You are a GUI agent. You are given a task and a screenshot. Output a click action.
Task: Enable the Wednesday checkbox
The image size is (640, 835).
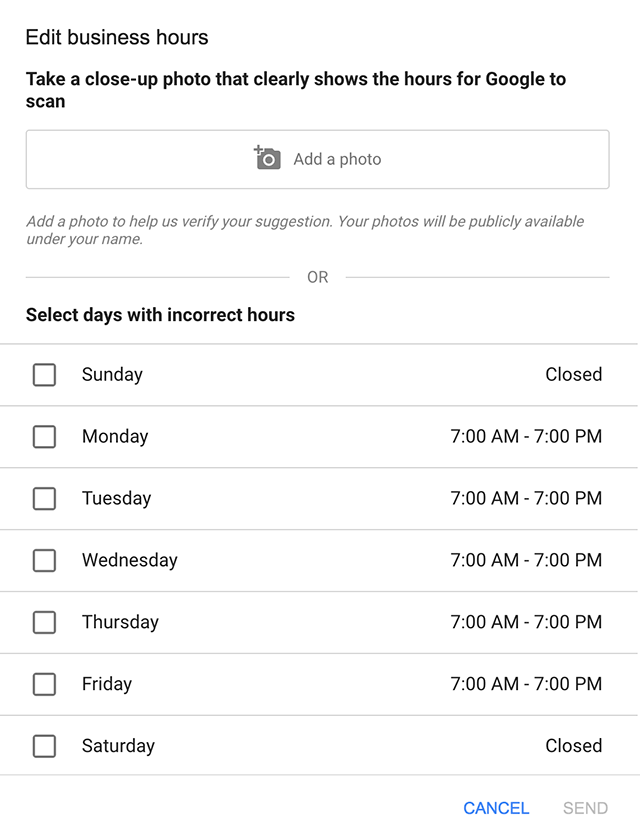(44, 560)
